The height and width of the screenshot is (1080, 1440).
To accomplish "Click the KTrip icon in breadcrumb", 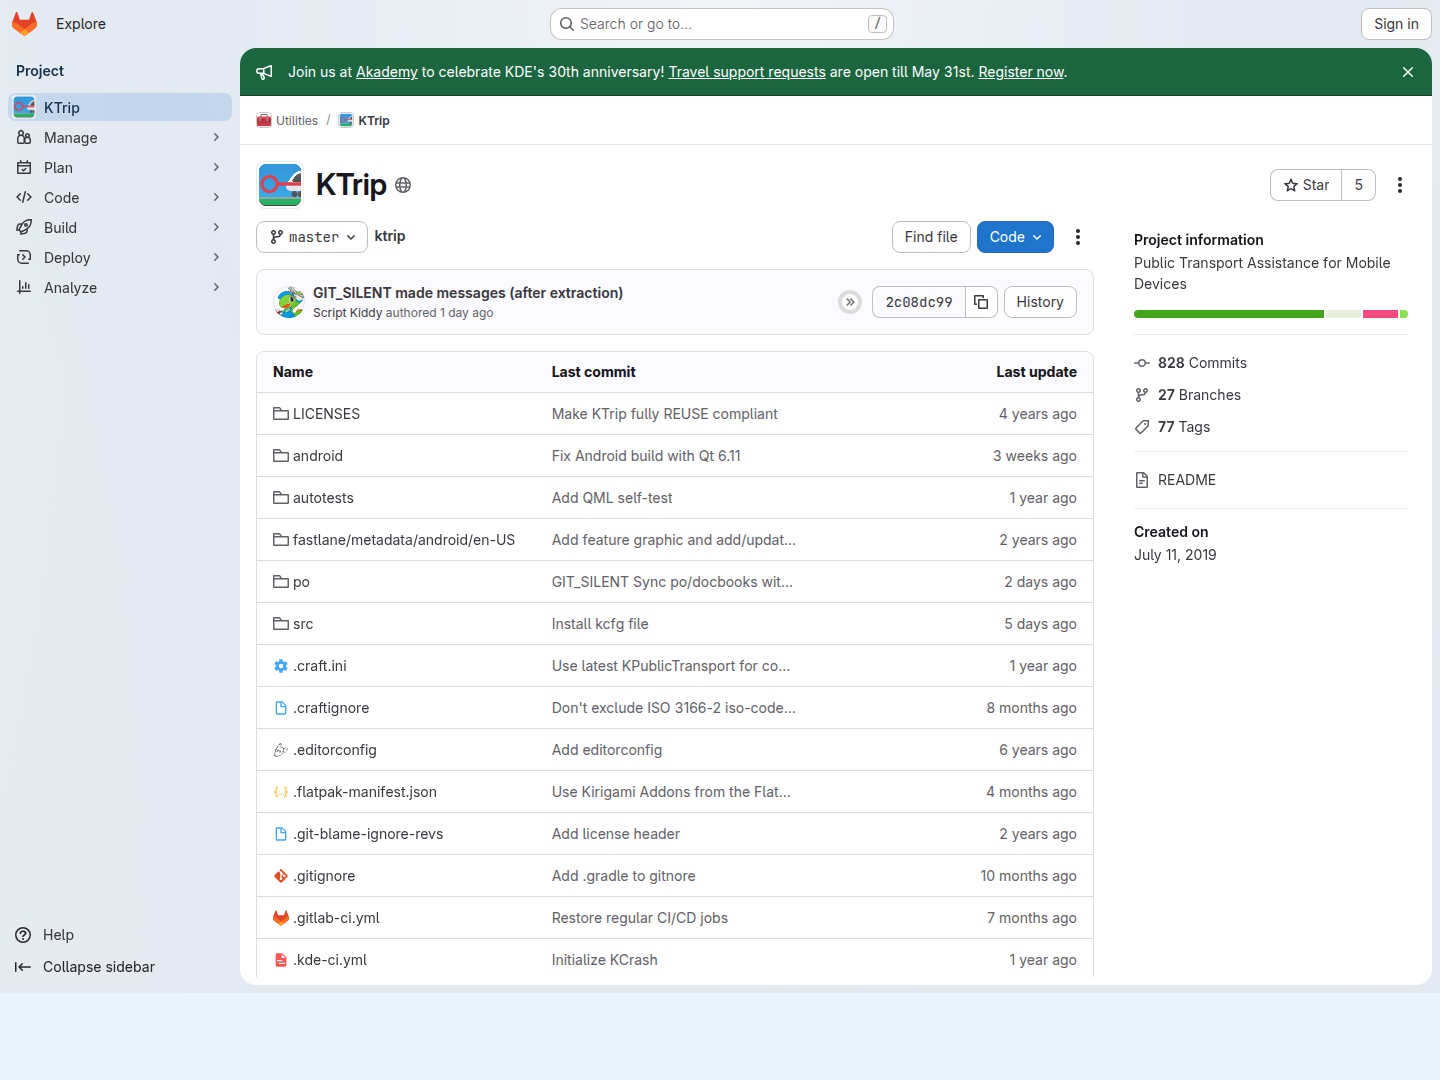I will click(x=346, y=120).
